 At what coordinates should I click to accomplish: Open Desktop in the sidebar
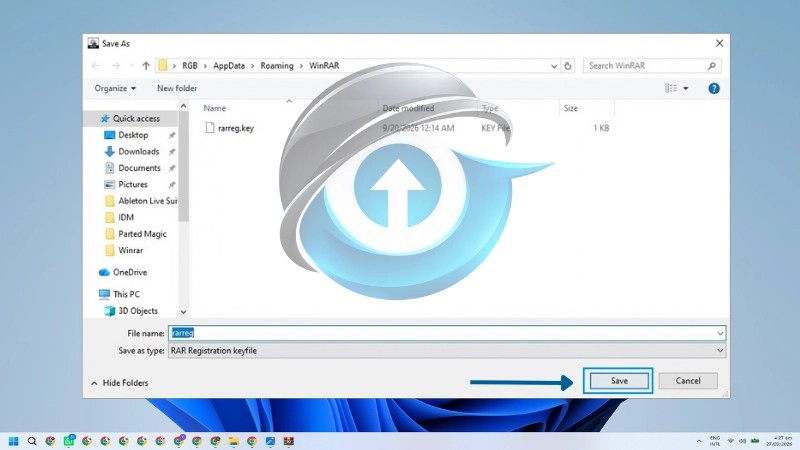133,135
